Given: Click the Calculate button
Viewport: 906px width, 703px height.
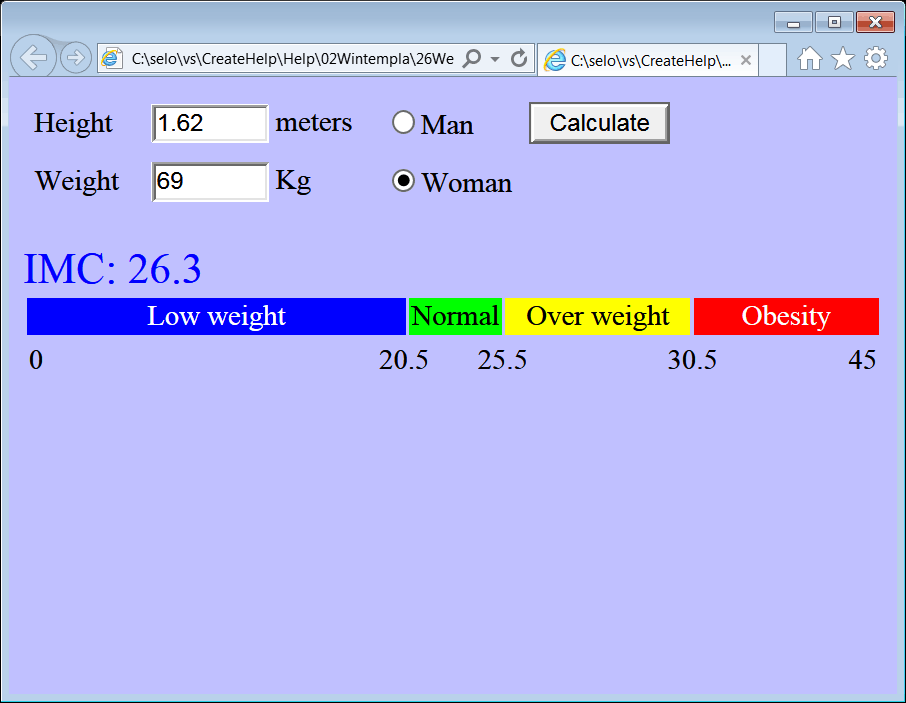Looking at the screenshot, I should (599, 123).
